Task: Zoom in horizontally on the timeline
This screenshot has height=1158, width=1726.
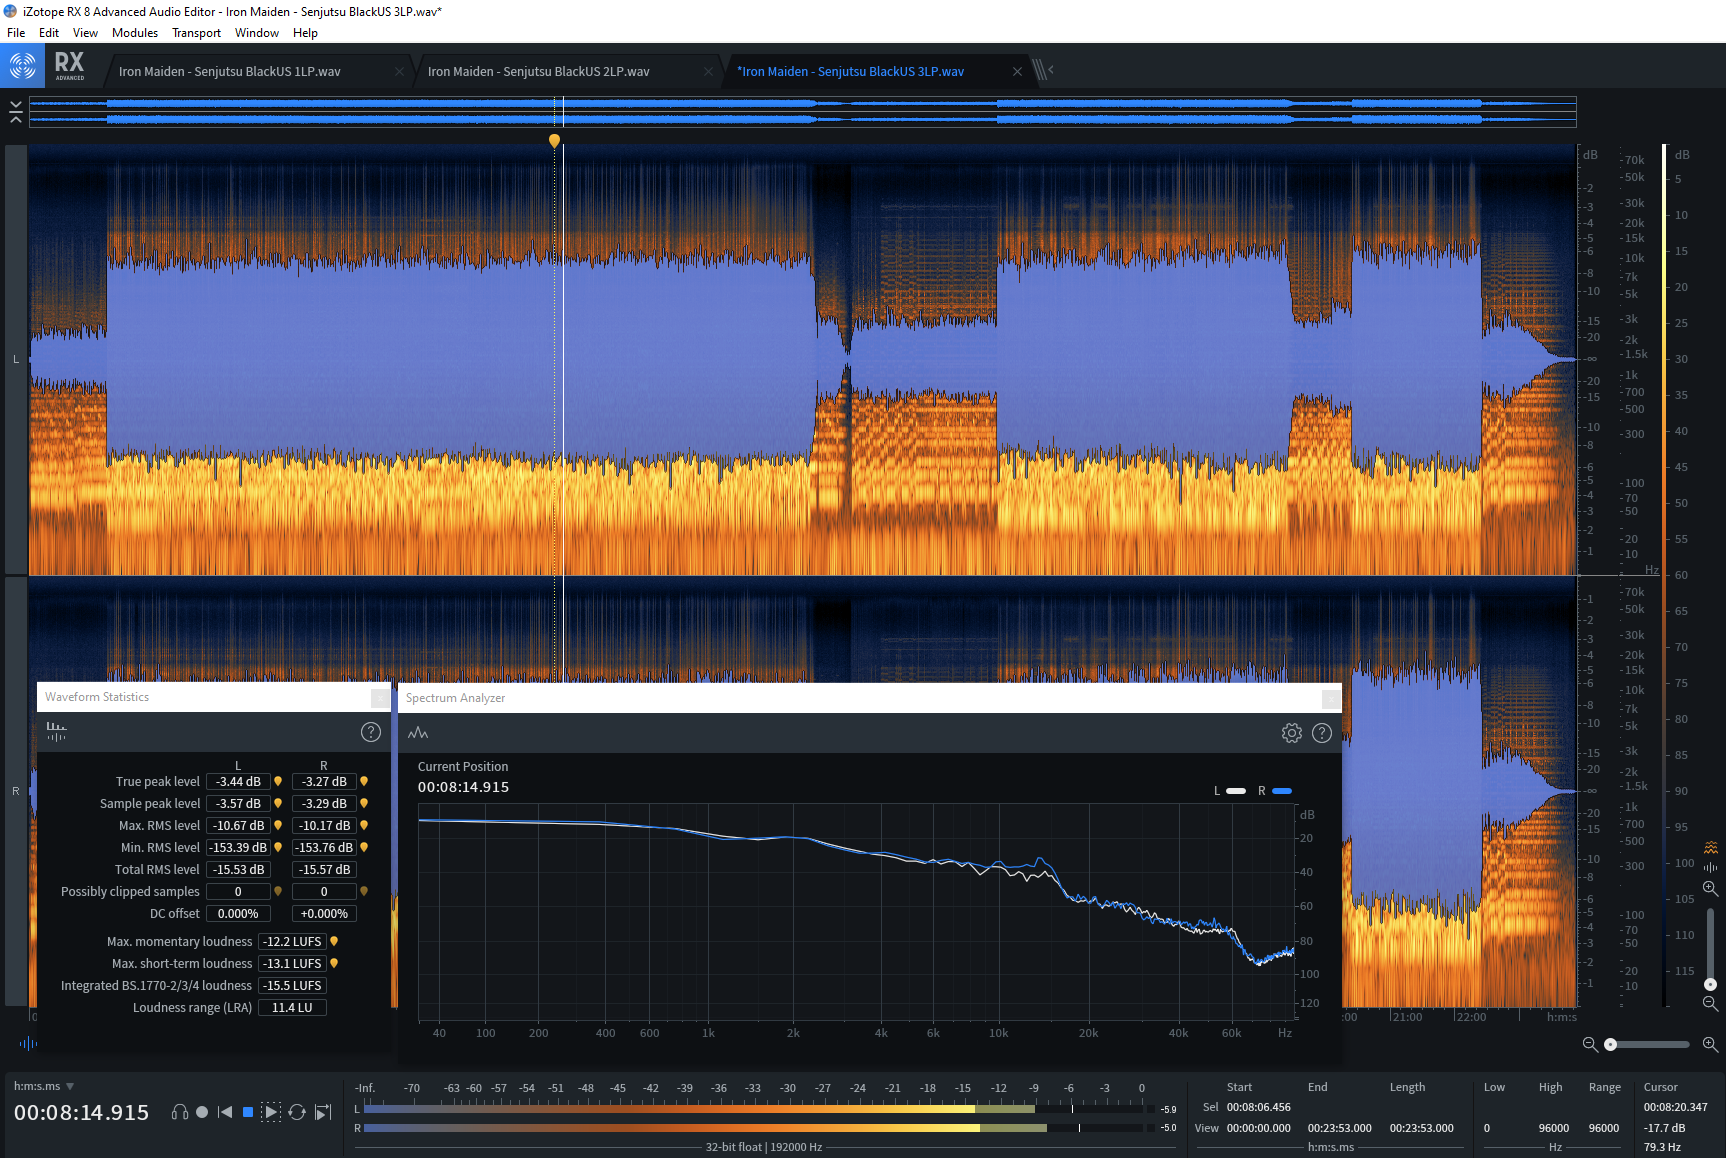Action: point(1711,1044)
